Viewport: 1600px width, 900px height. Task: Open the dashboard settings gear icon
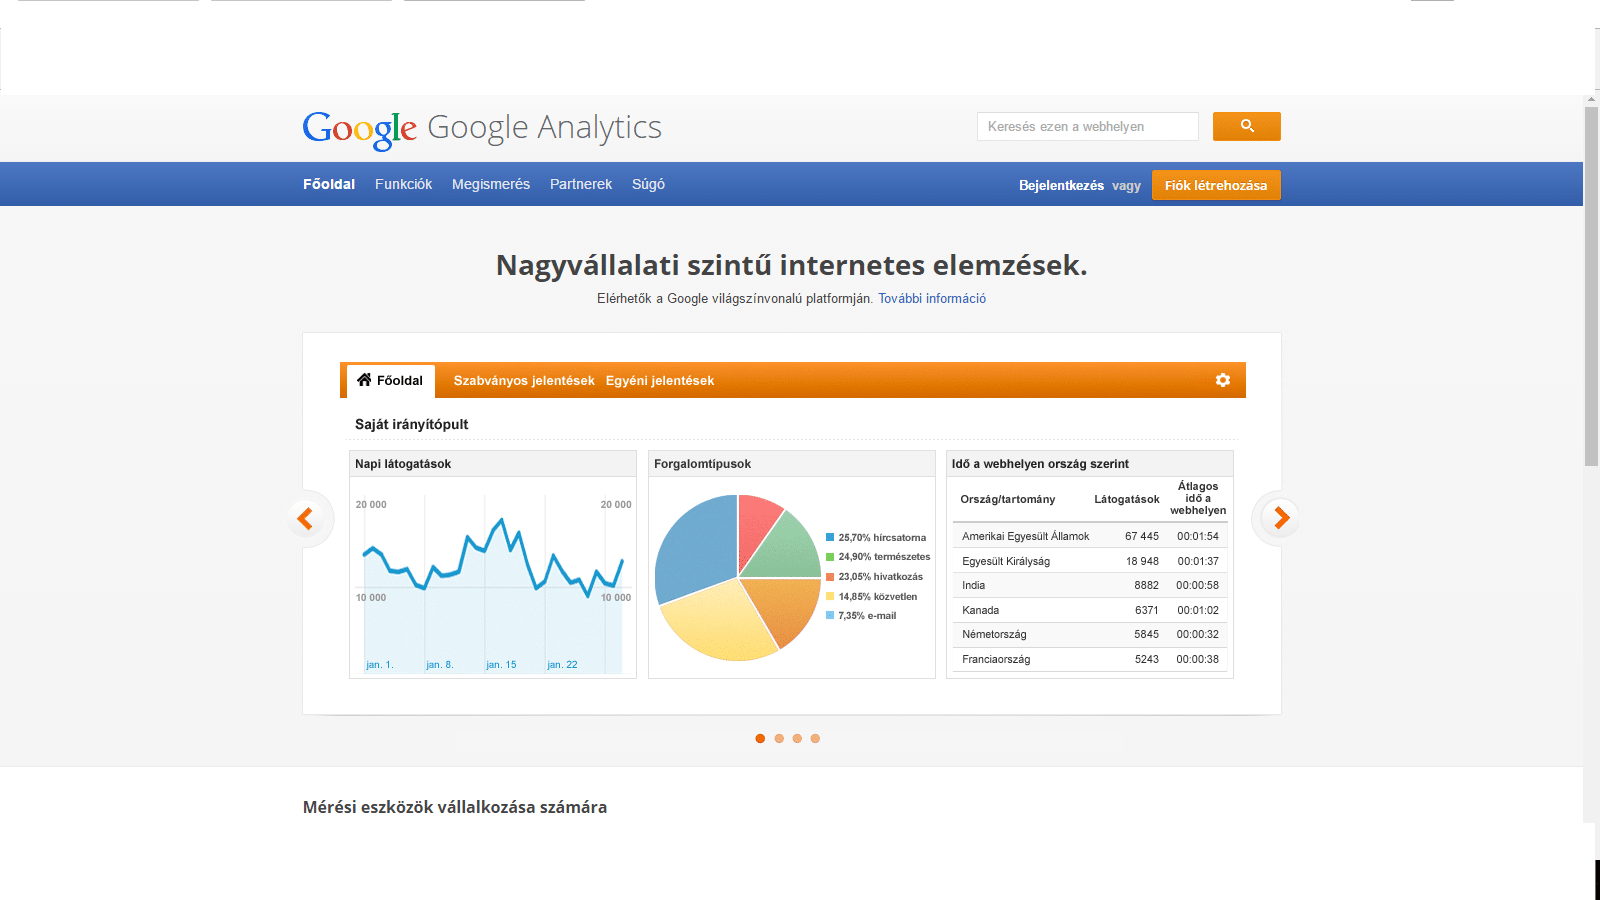pyautogui.click(x=1223, y=380)
